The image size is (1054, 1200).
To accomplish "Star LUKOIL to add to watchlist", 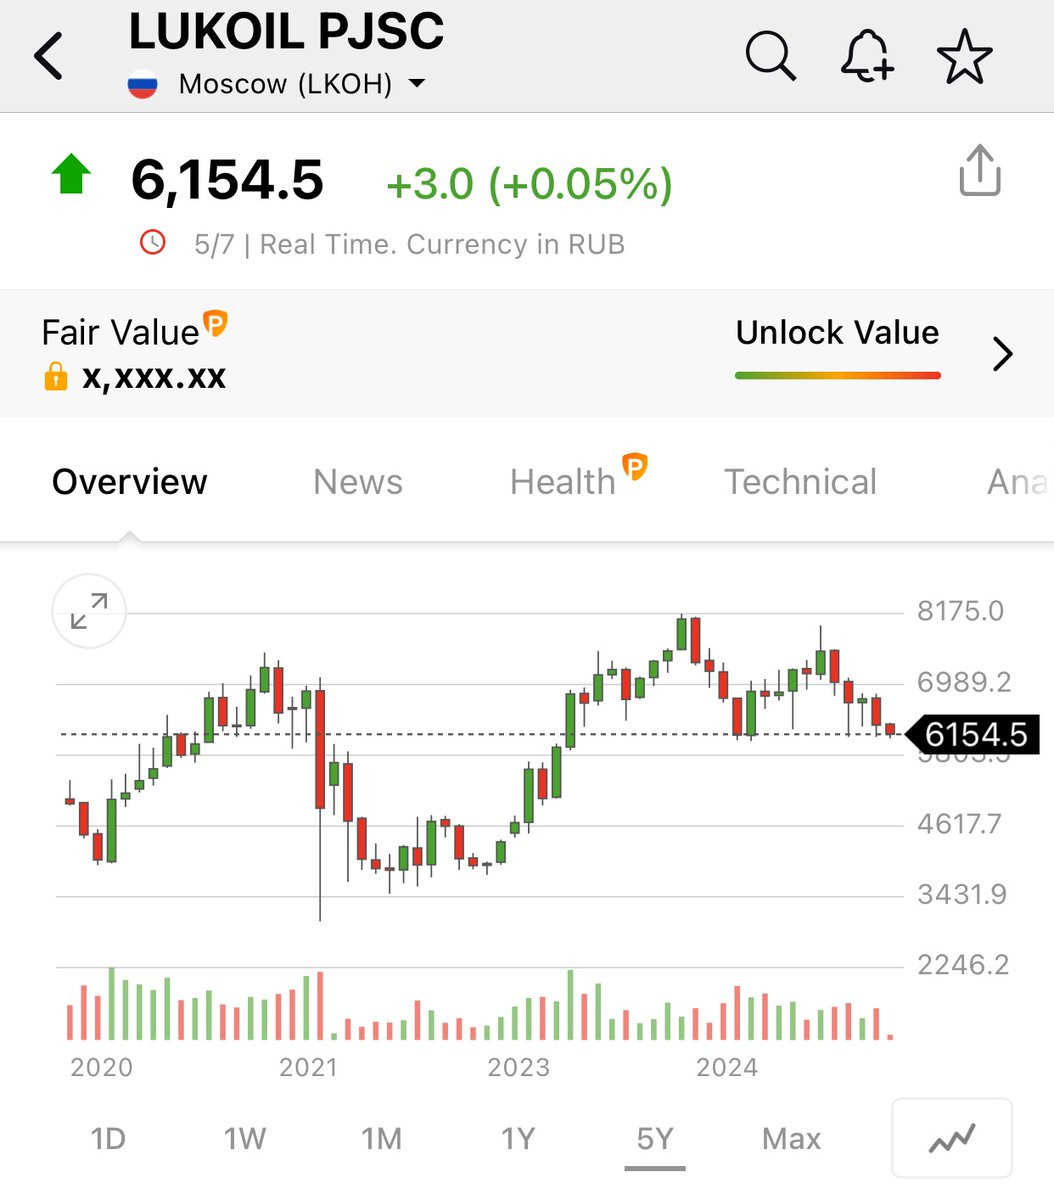I will 965,56.
